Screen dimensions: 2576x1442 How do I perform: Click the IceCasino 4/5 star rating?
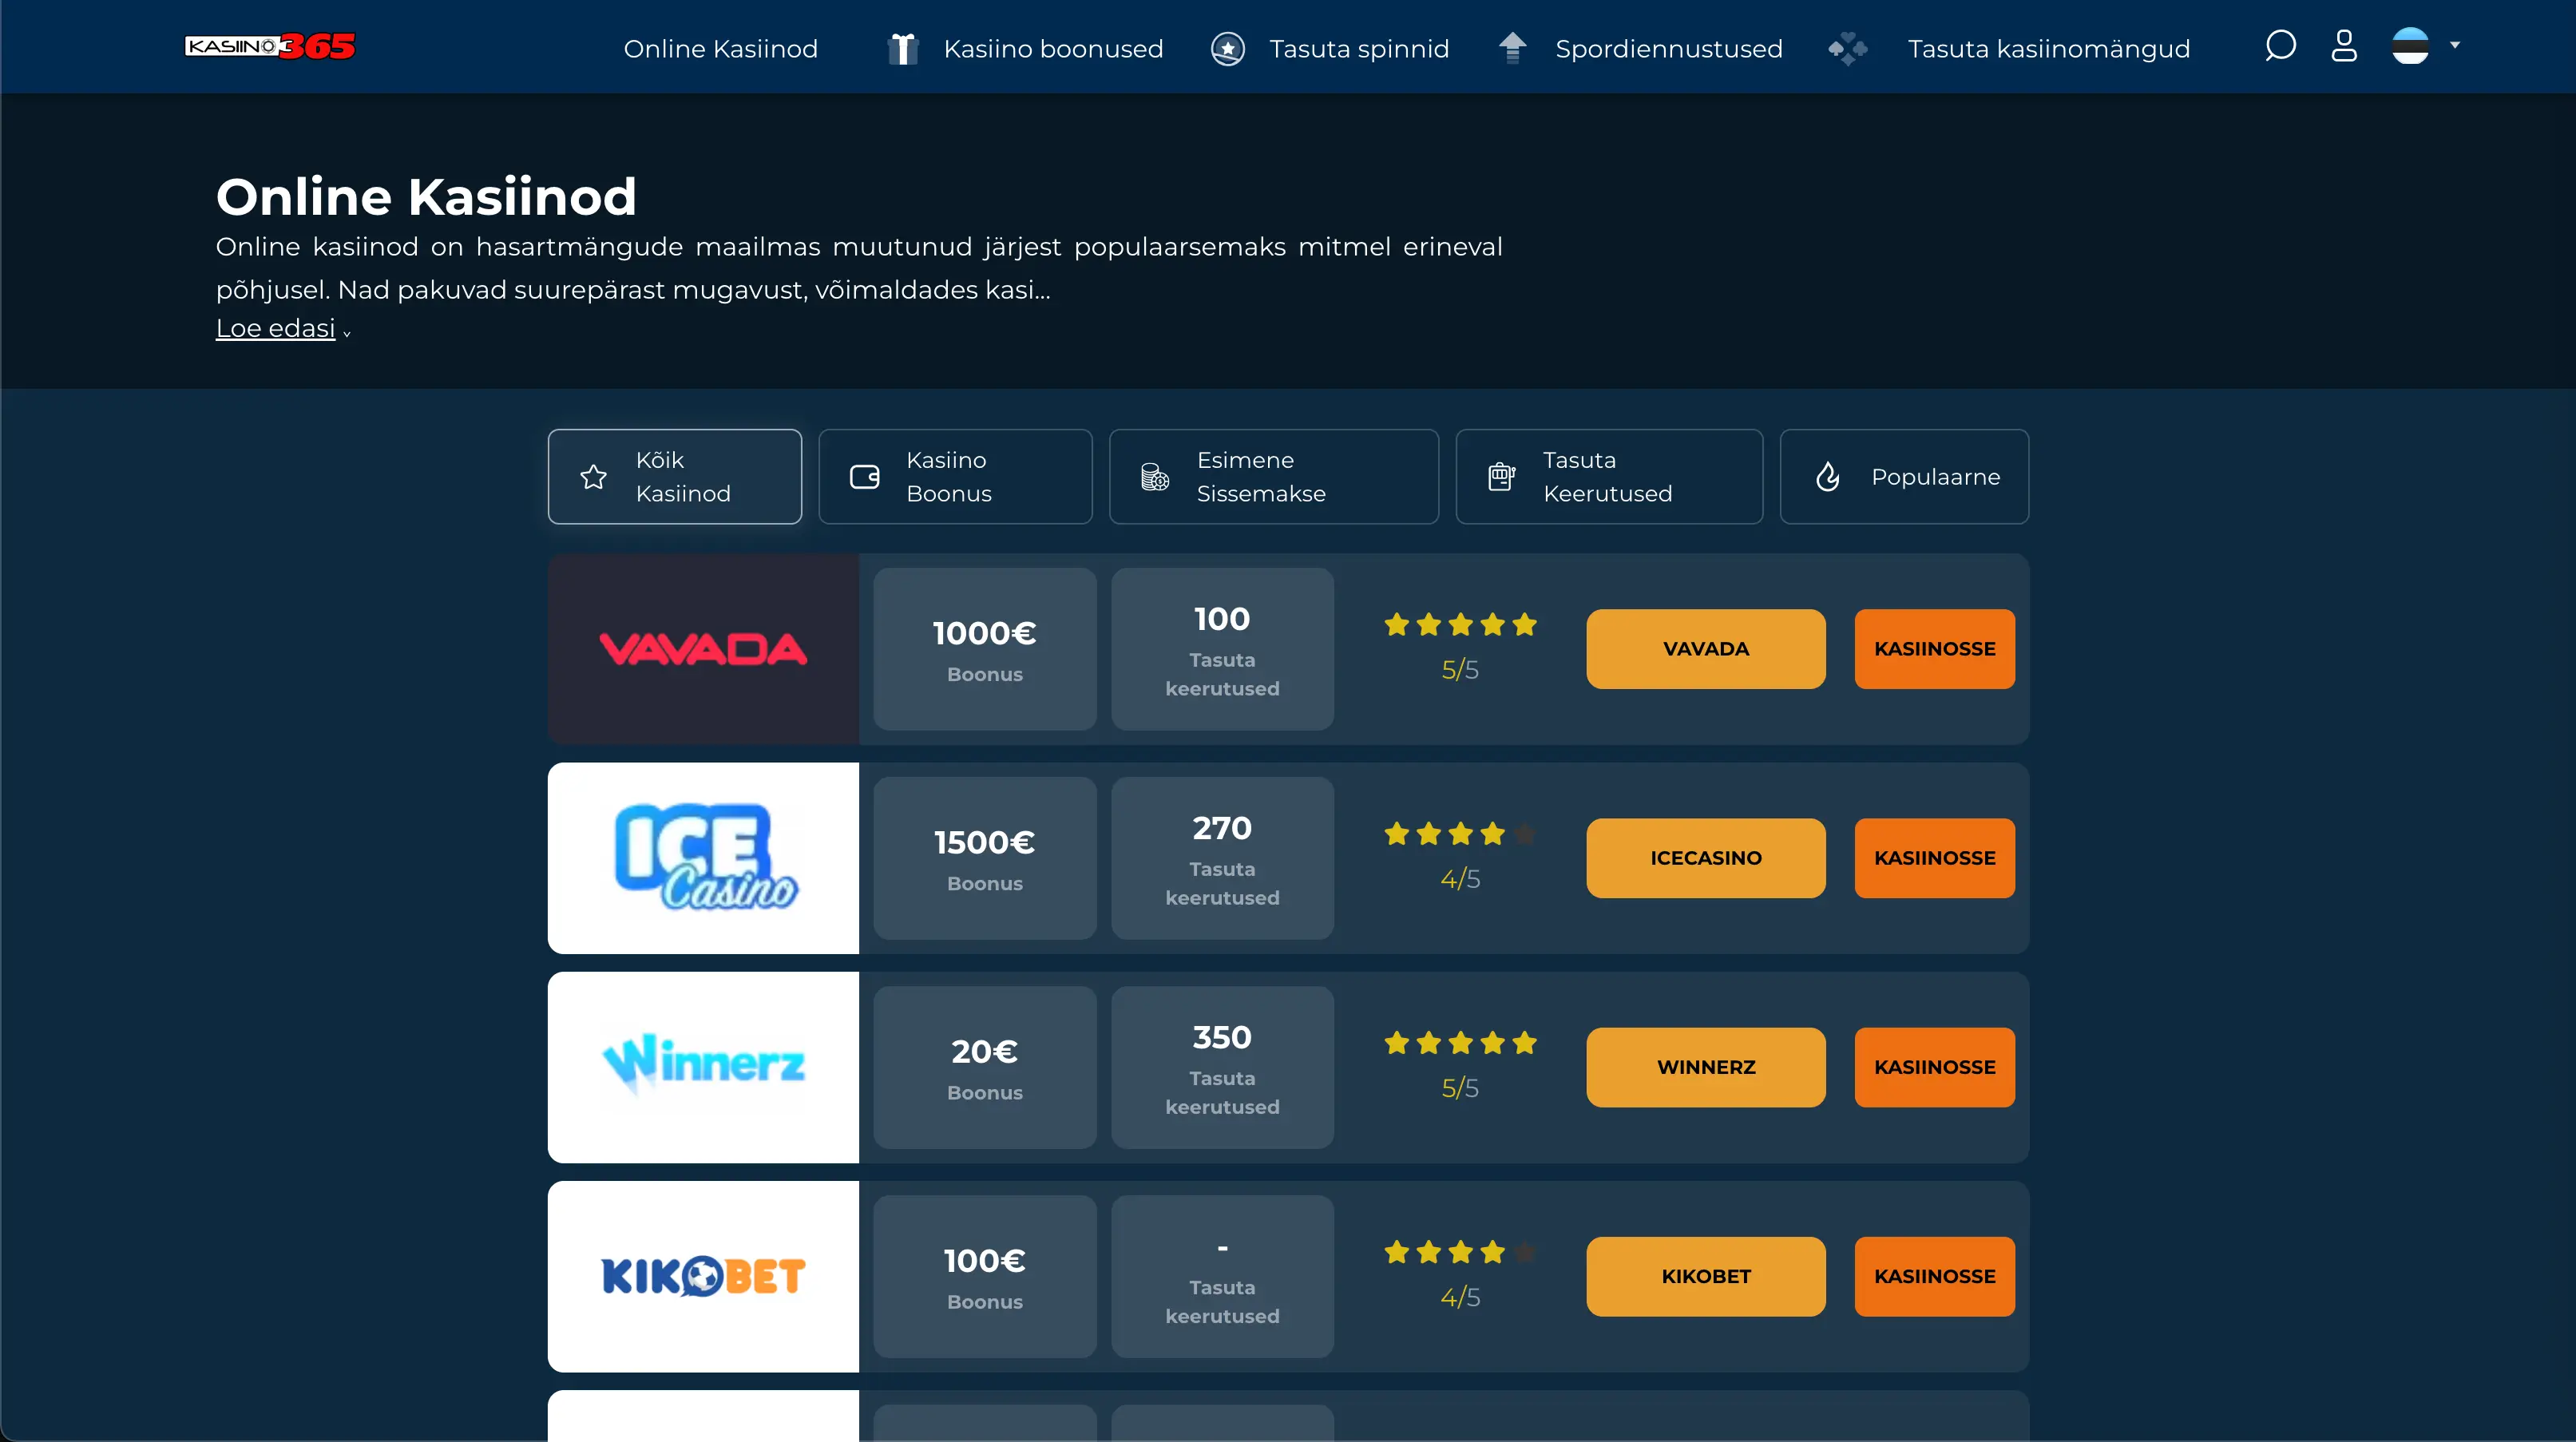(x=1460, y=856)
